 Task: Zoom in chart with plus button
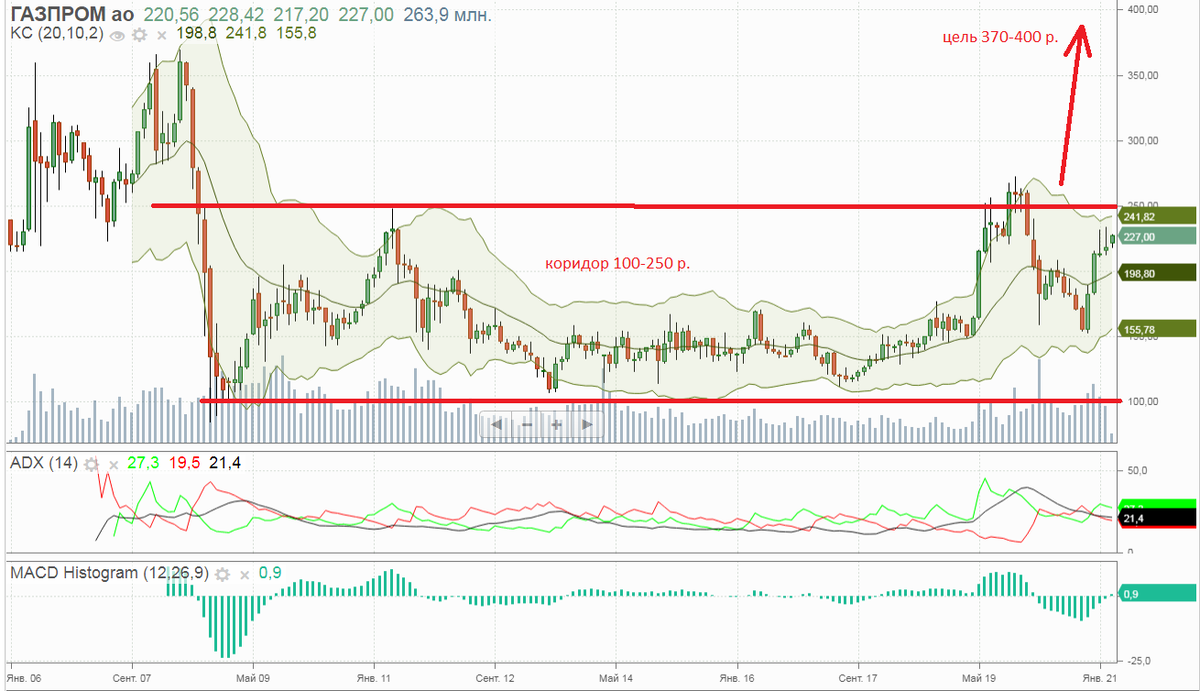tap(556, 425)
